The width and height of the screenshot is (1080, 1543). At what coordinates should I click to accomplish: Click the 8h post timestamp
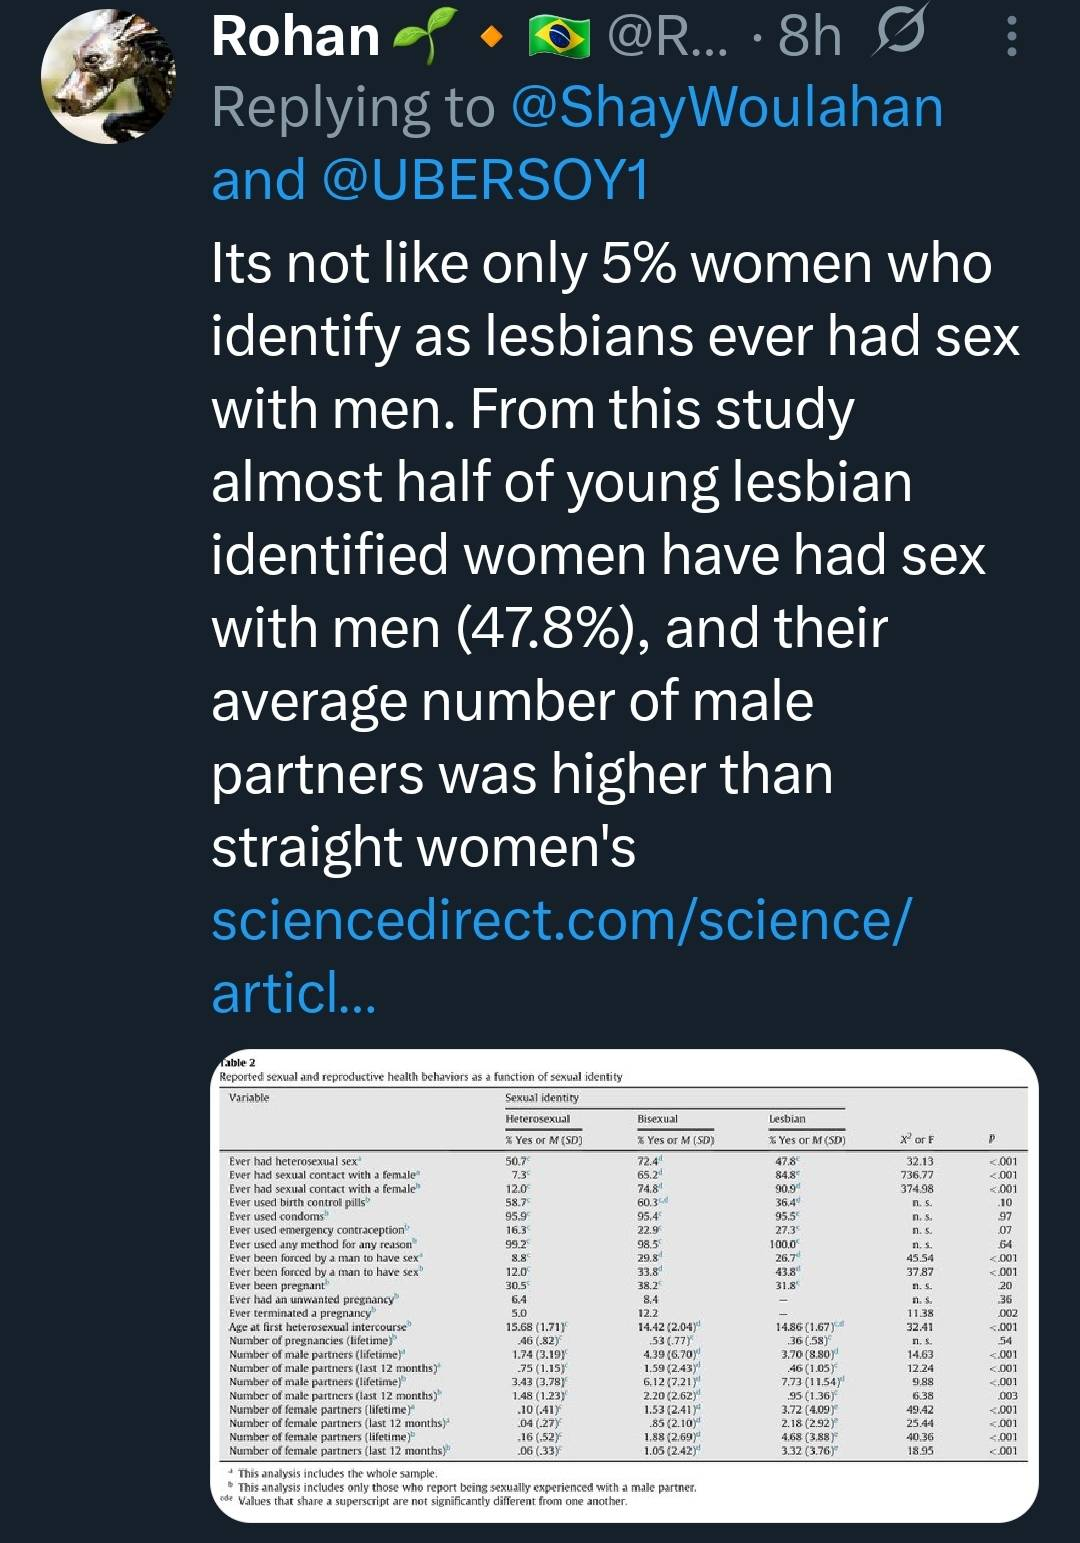point(810,37)
